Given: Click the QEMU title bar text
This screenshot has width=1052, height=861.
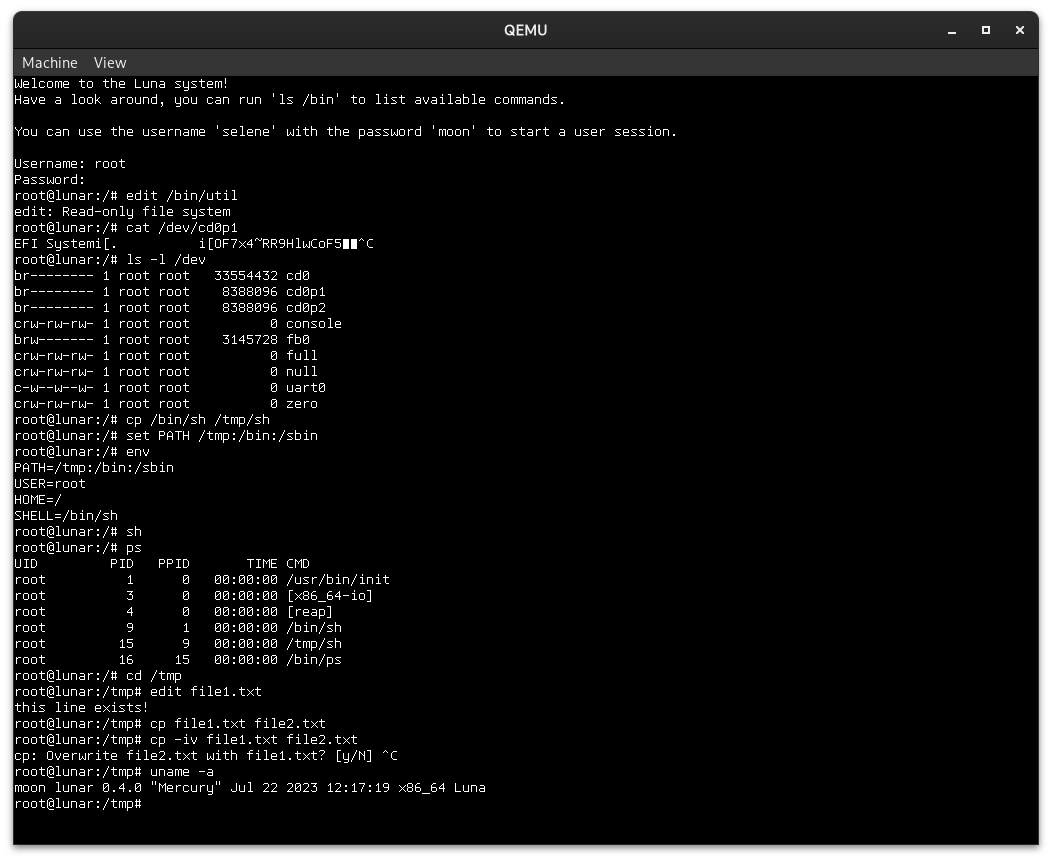Looking at the screenshot, I should pos(525,30).
